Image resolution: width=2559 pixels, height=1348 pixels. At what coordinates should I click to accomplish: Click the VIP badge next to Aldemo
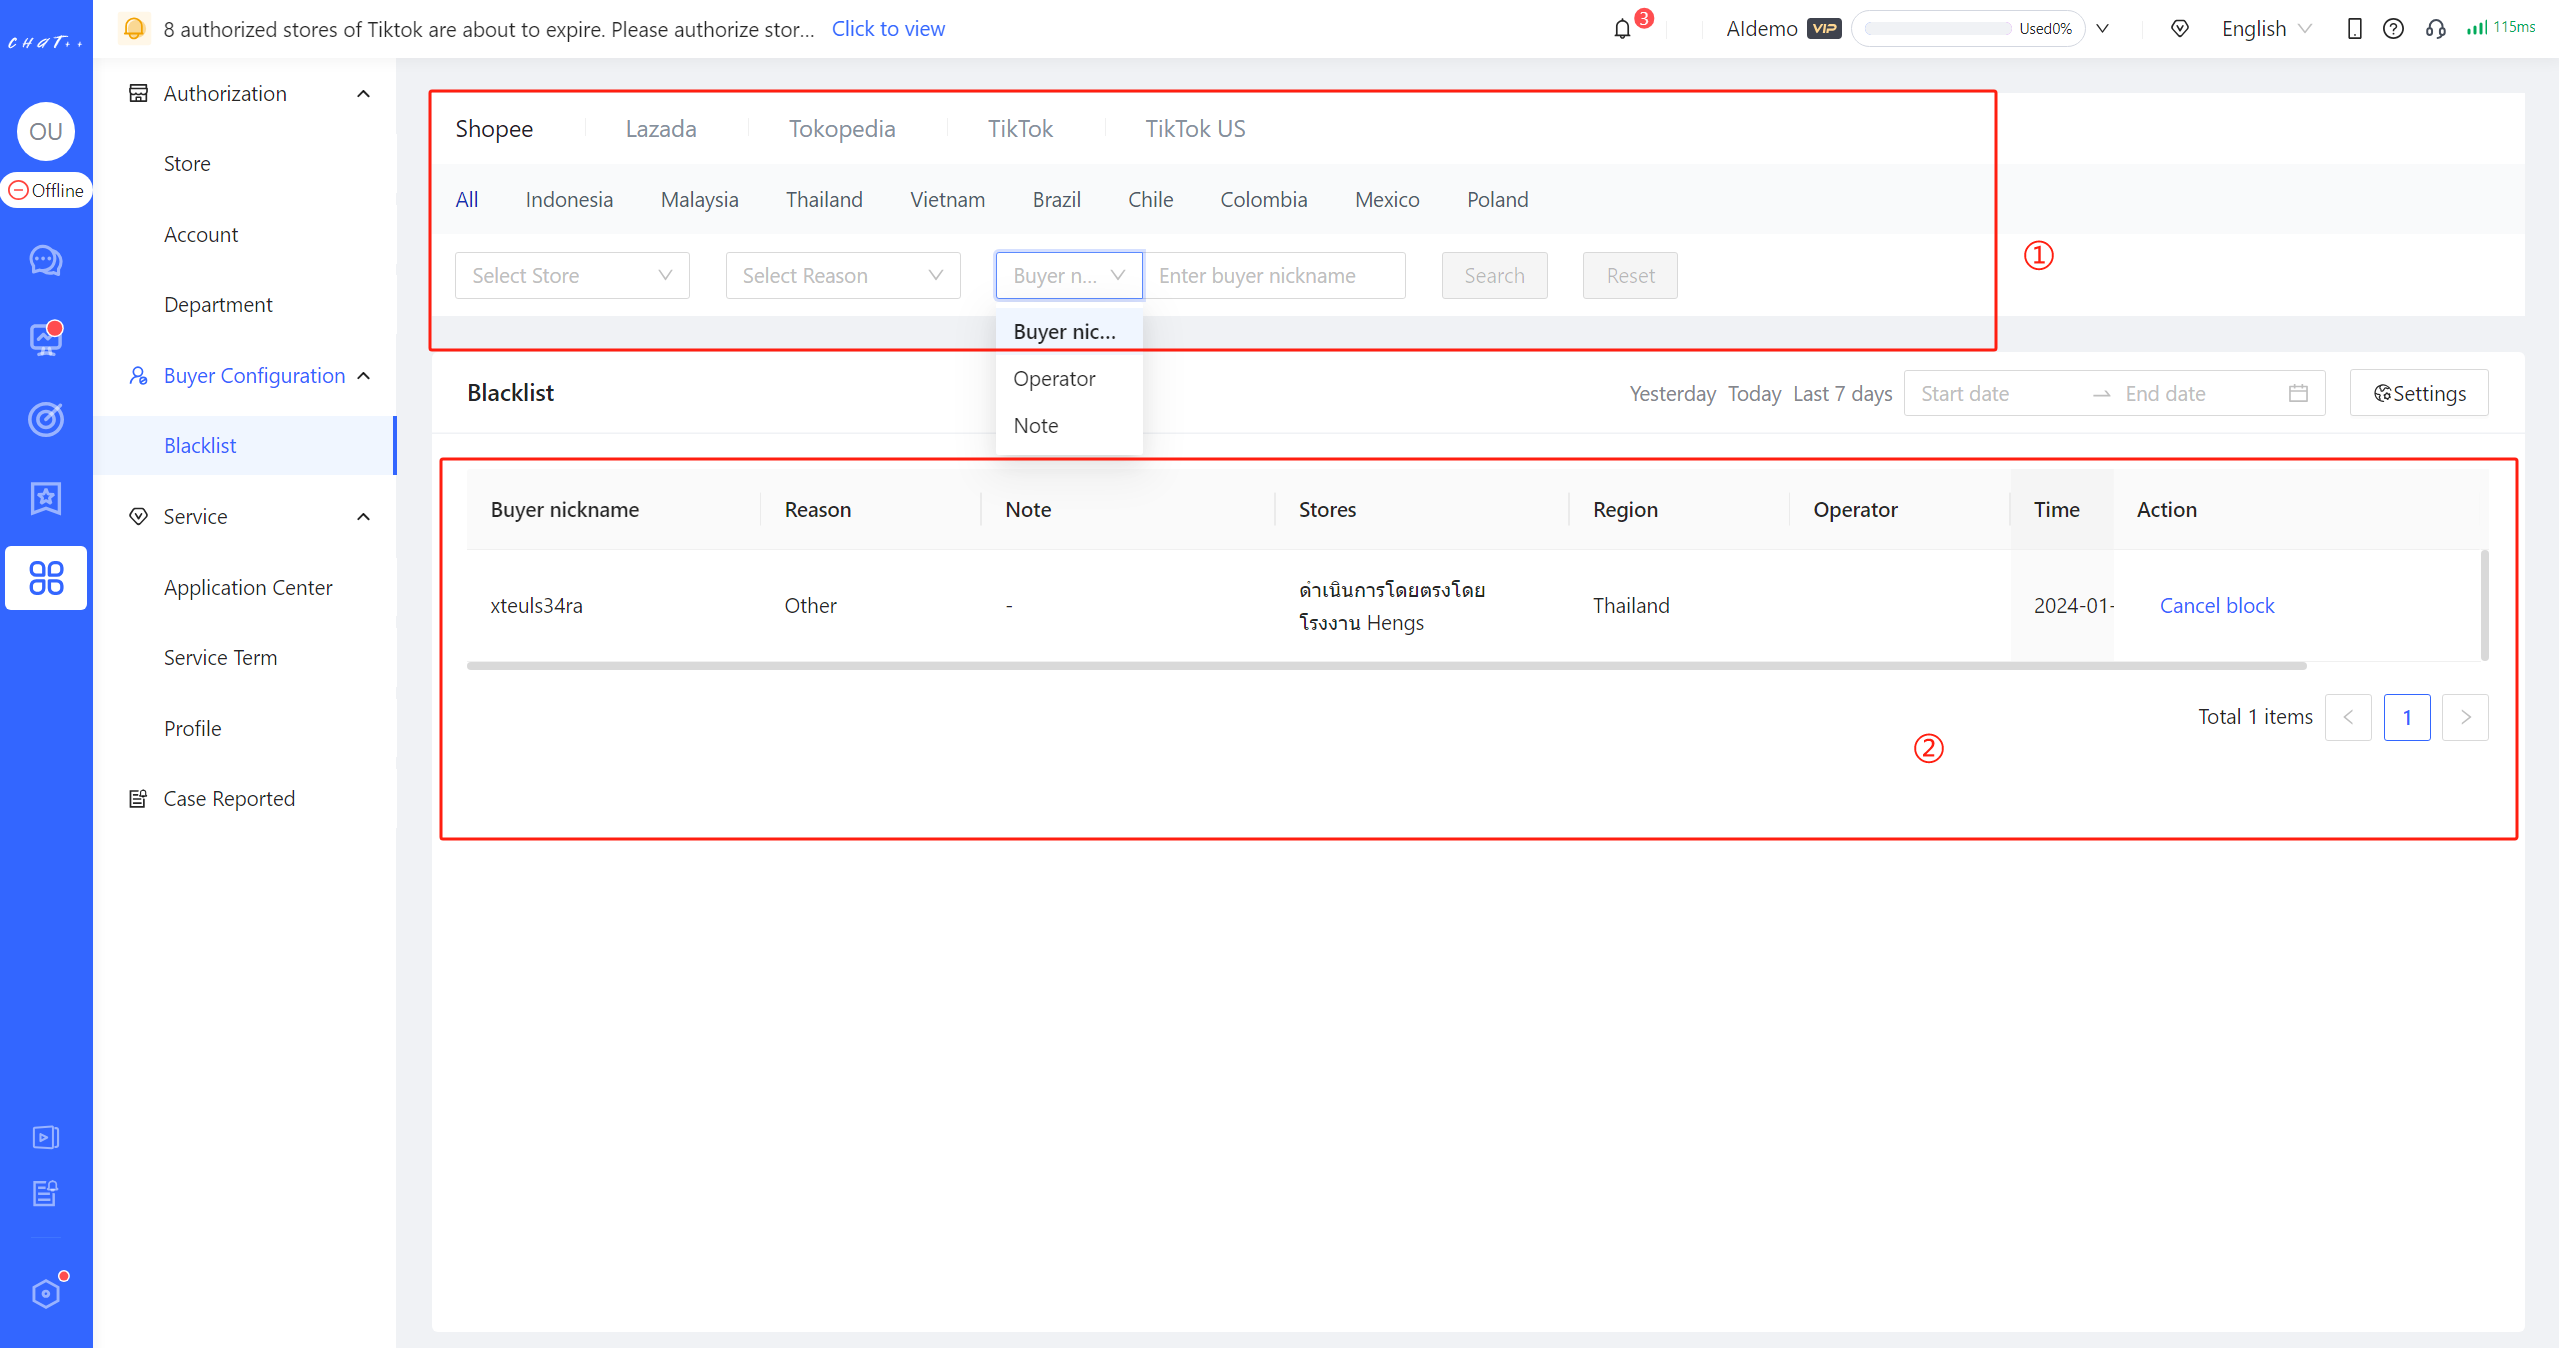pyautogui.click(x=1824, y=28)
